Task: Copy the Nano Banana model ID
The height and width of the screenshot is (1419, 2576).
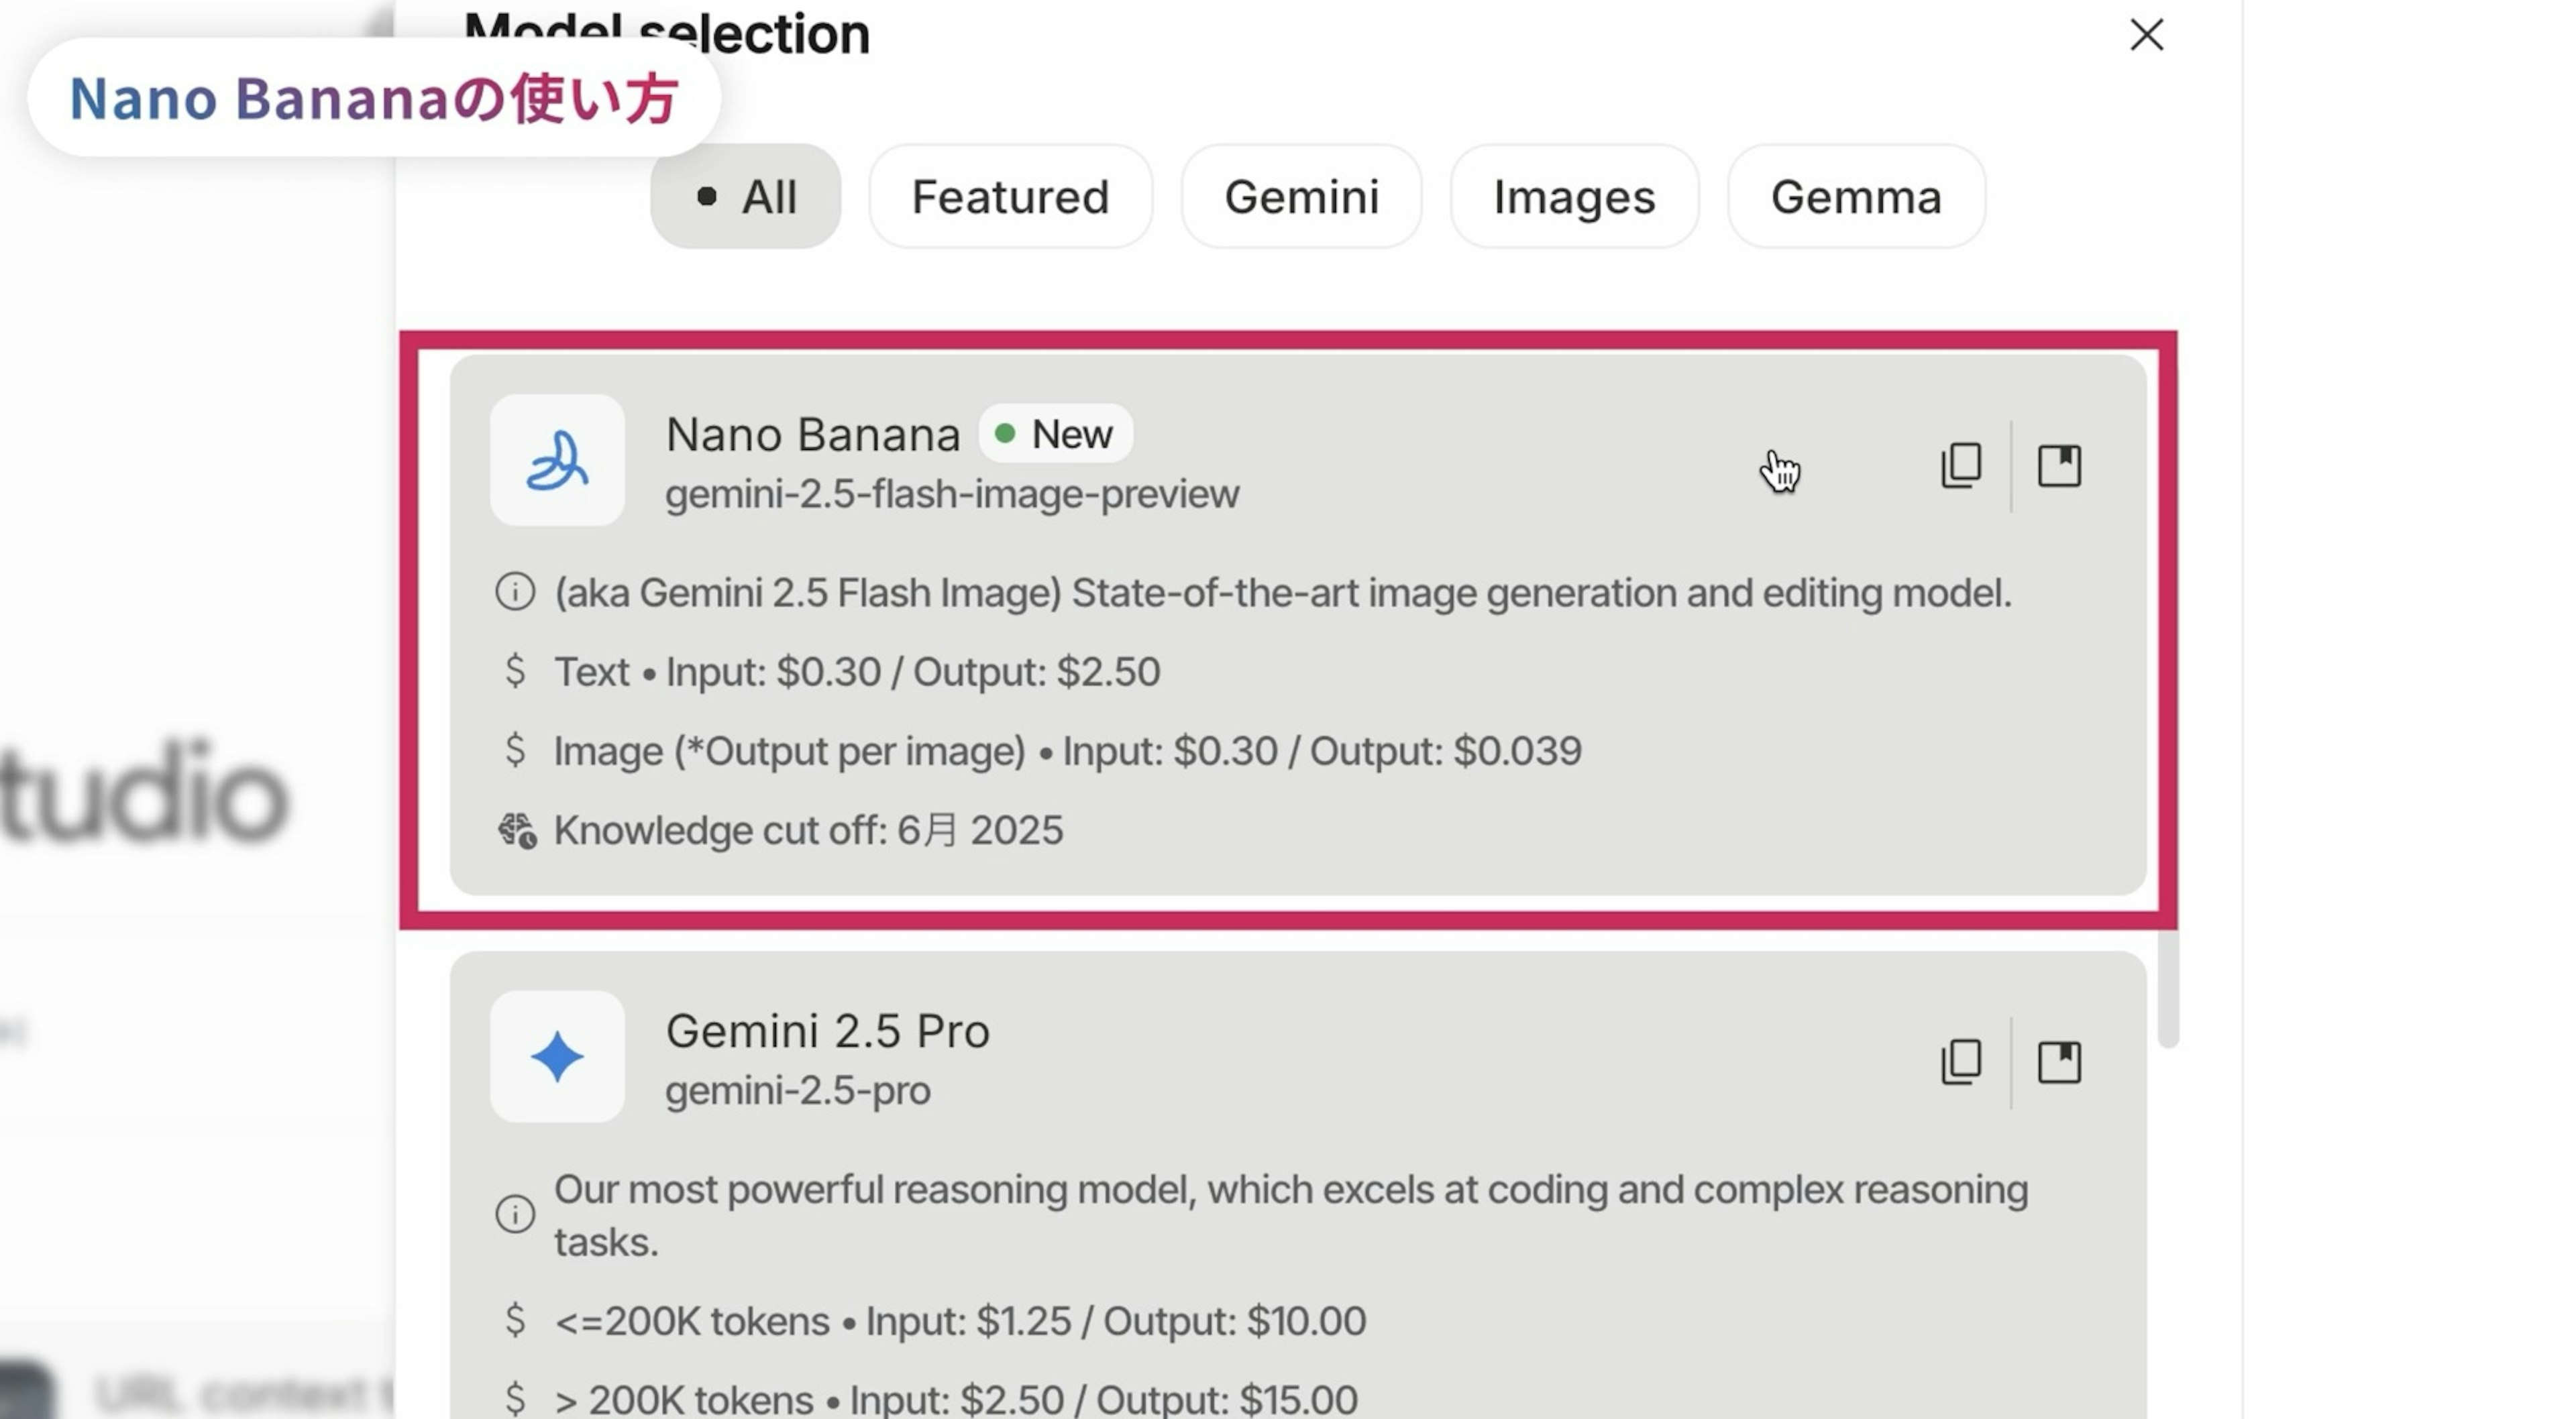Action: pos(1960,465)
